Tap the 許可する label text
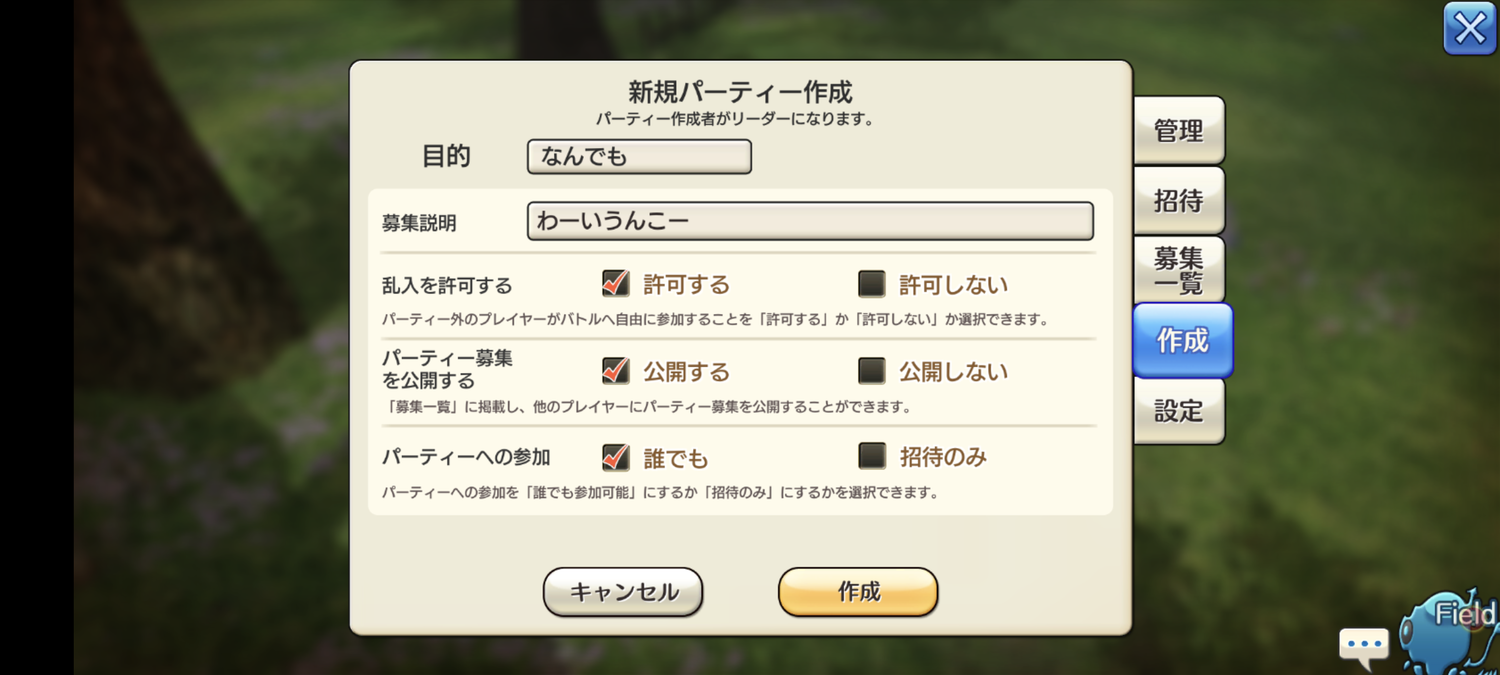The height and width of the screenshot is (675, 1500). click(686, 285)
